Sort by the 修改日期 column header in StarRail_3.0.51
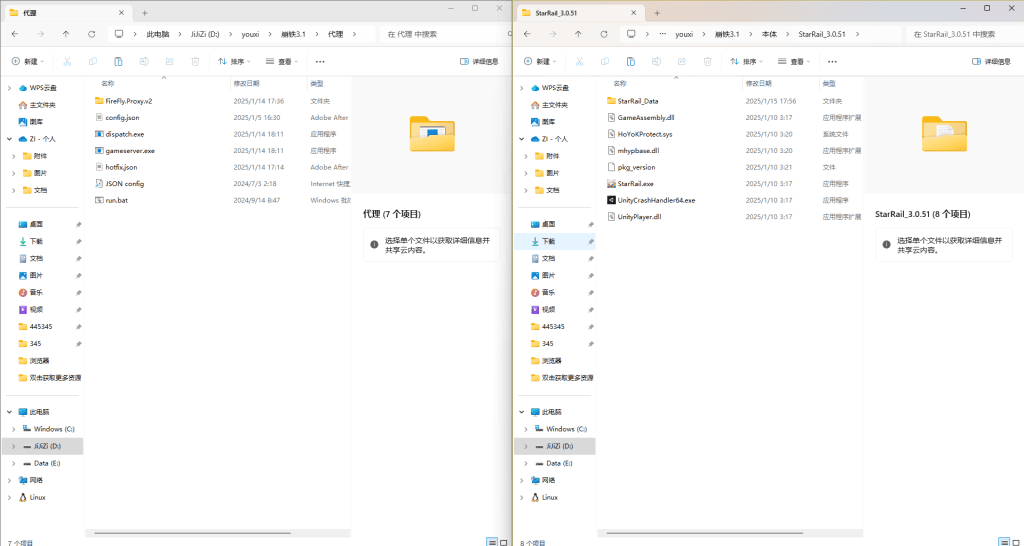This screenshot has width=1024, height=546. point(759,83)
